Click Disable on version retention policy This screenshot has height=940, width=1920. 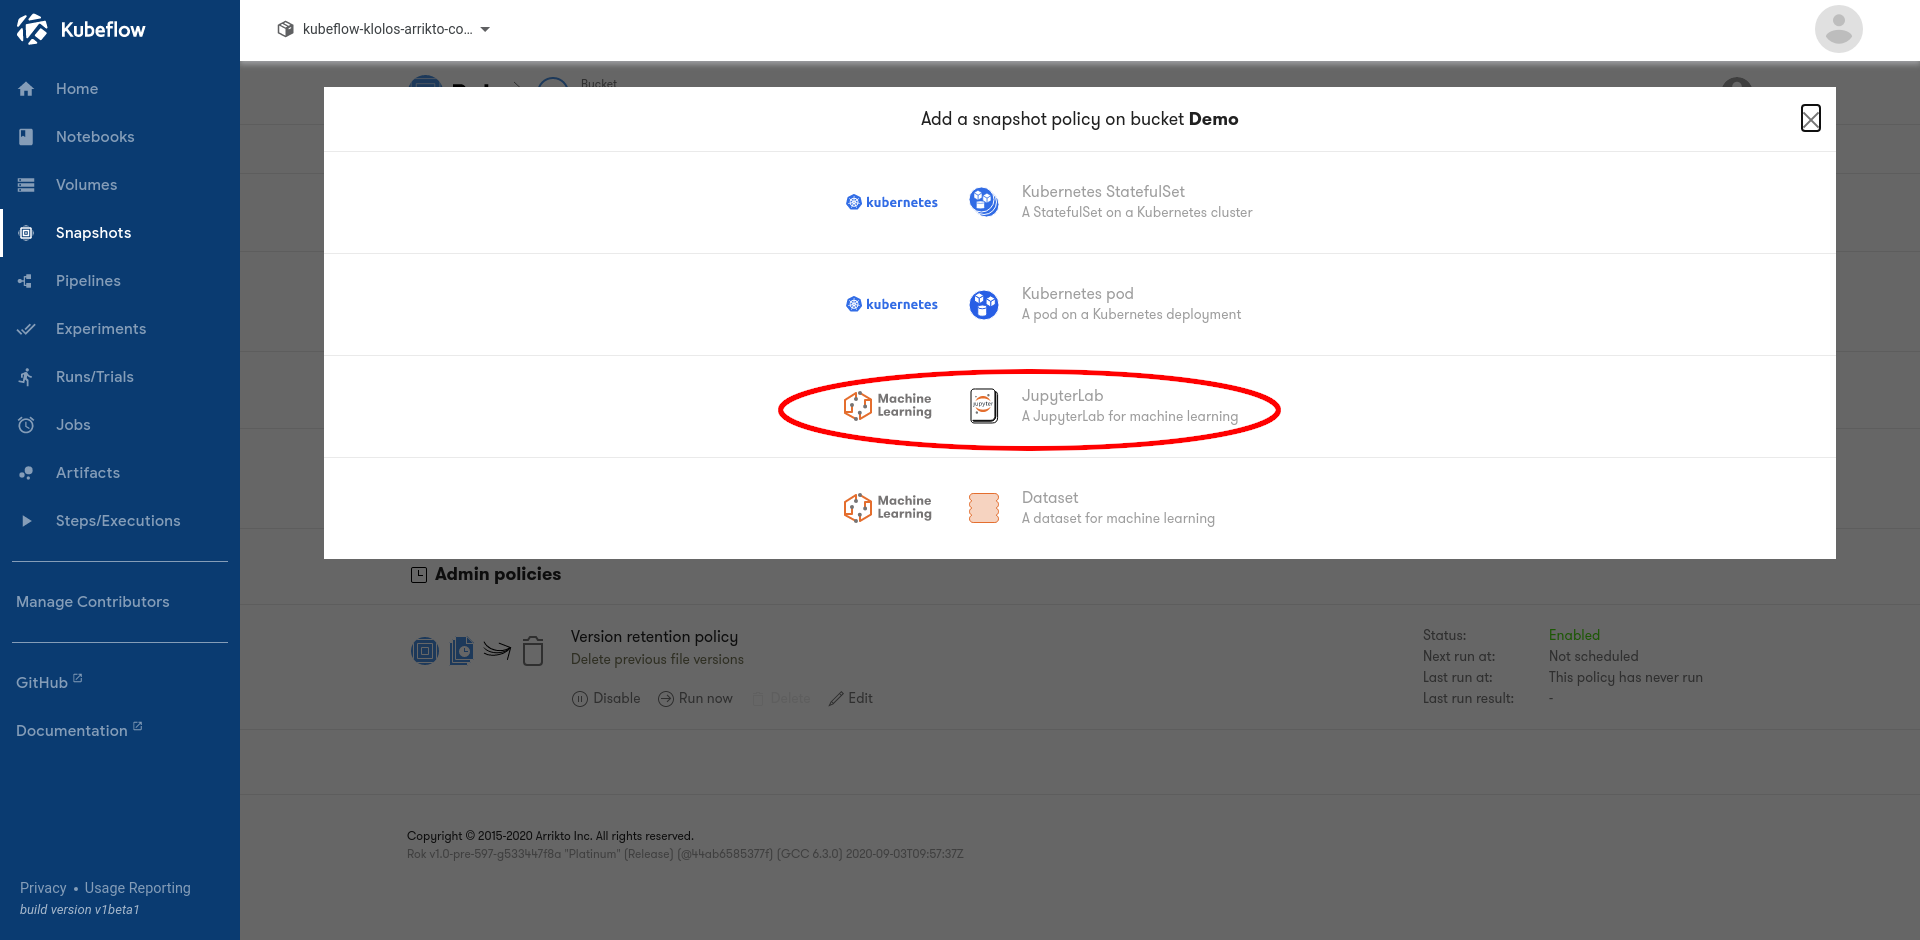coord(606,698)
